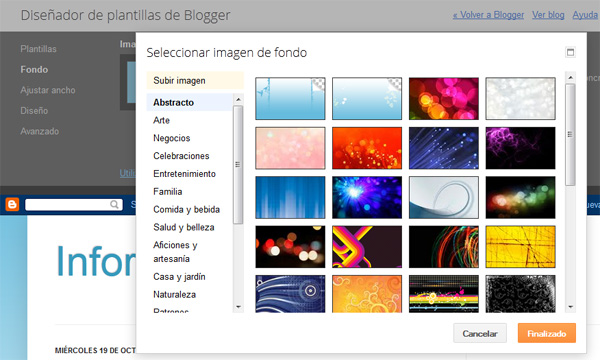
Task: Choose orange floral swirls thumbnail
Action: pos(367,294)
